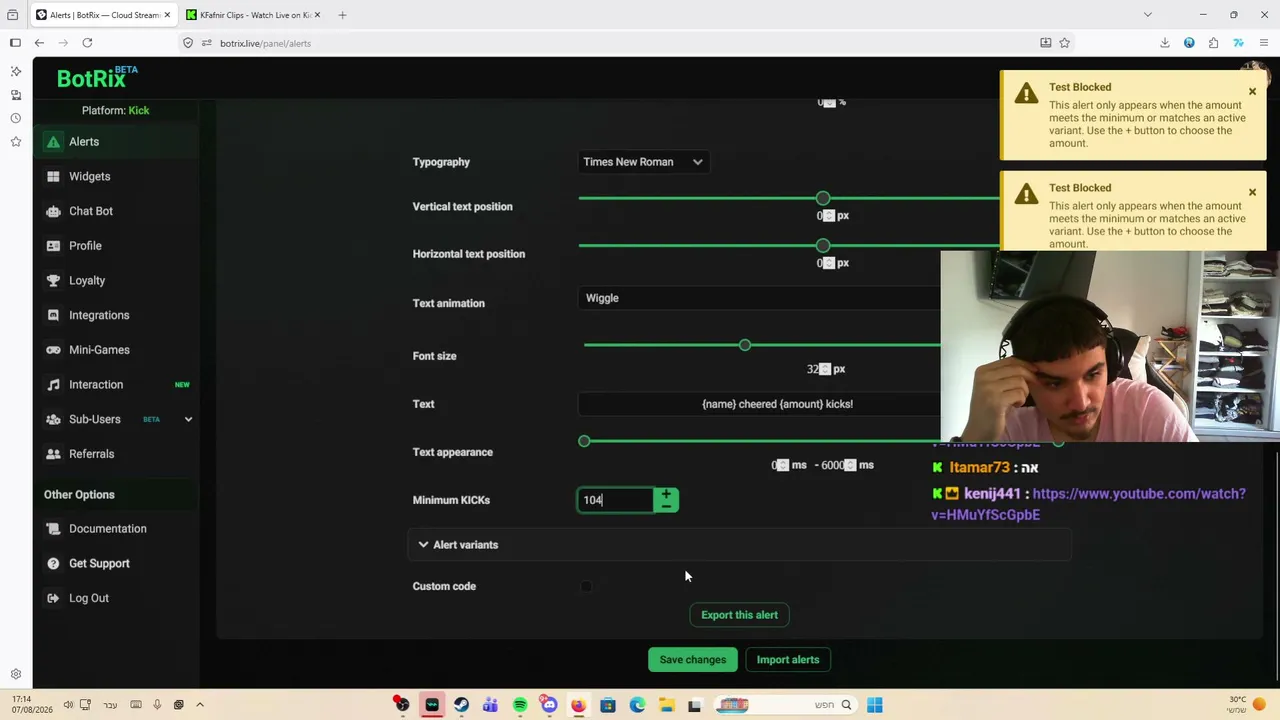Click the Loyalty trophy icon
The image size is (1280, 720).
(x=53, y=281)
